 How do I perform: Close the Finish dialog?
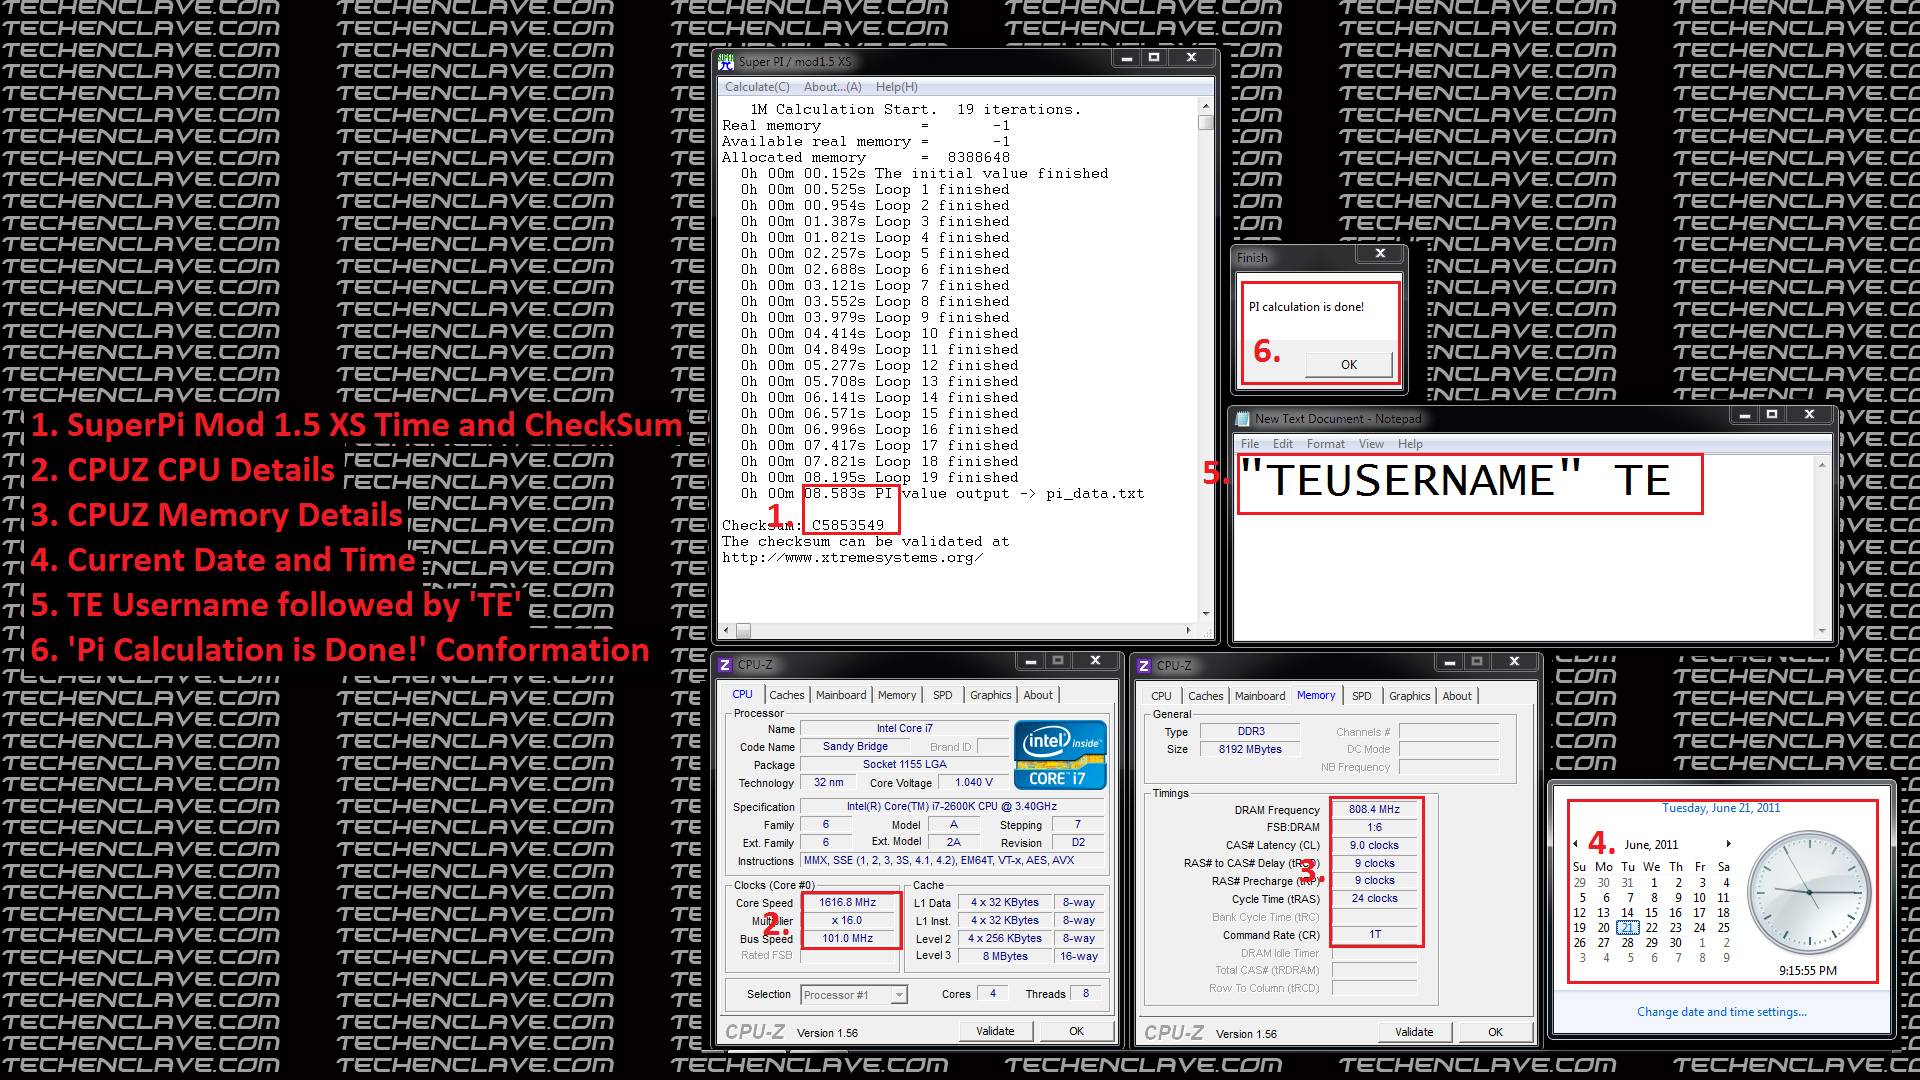point(1380,254)
